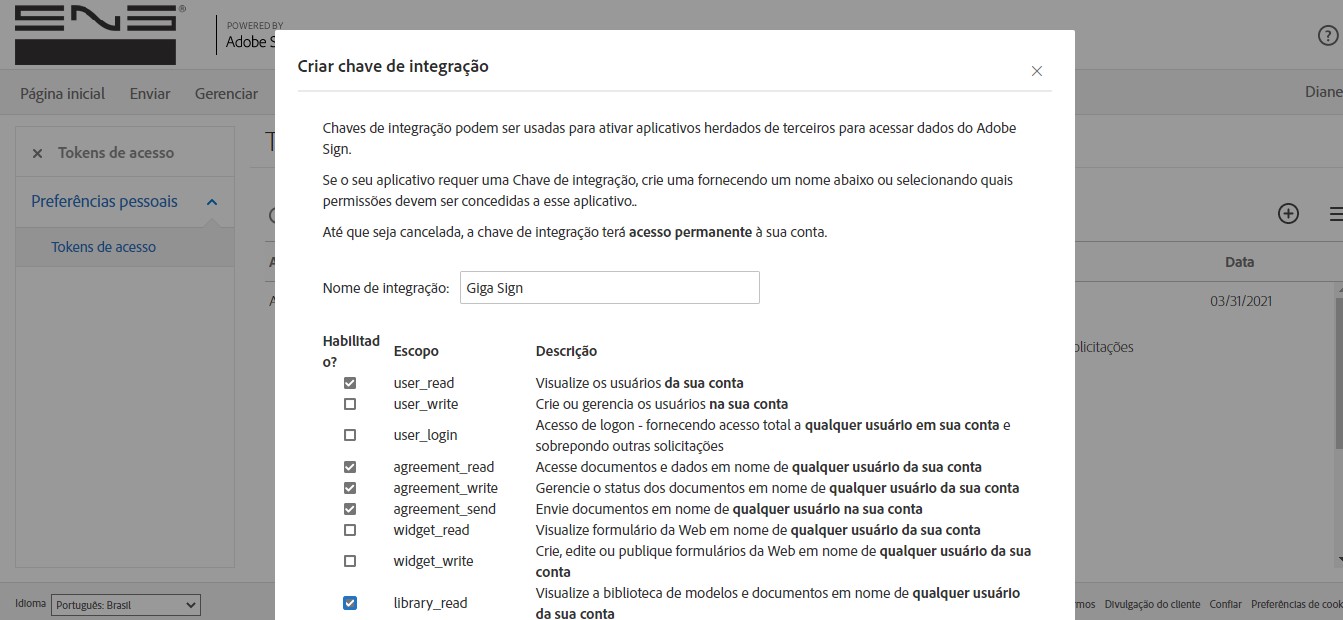Close the Criar chave de integração dialog
Viewport: 1343px width, 620px height.
pyautogui.click(x=1037, y=71)
